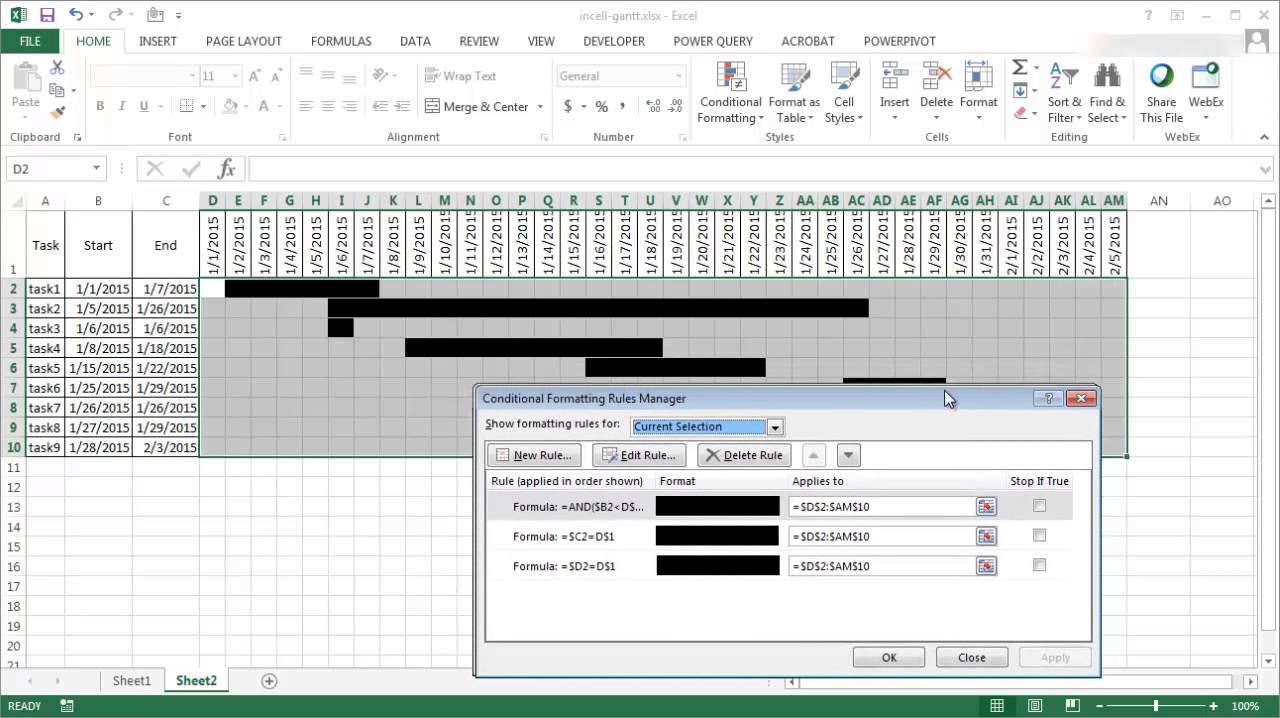
Task: Open the General number format dropdown
Action: click(678, 76)
